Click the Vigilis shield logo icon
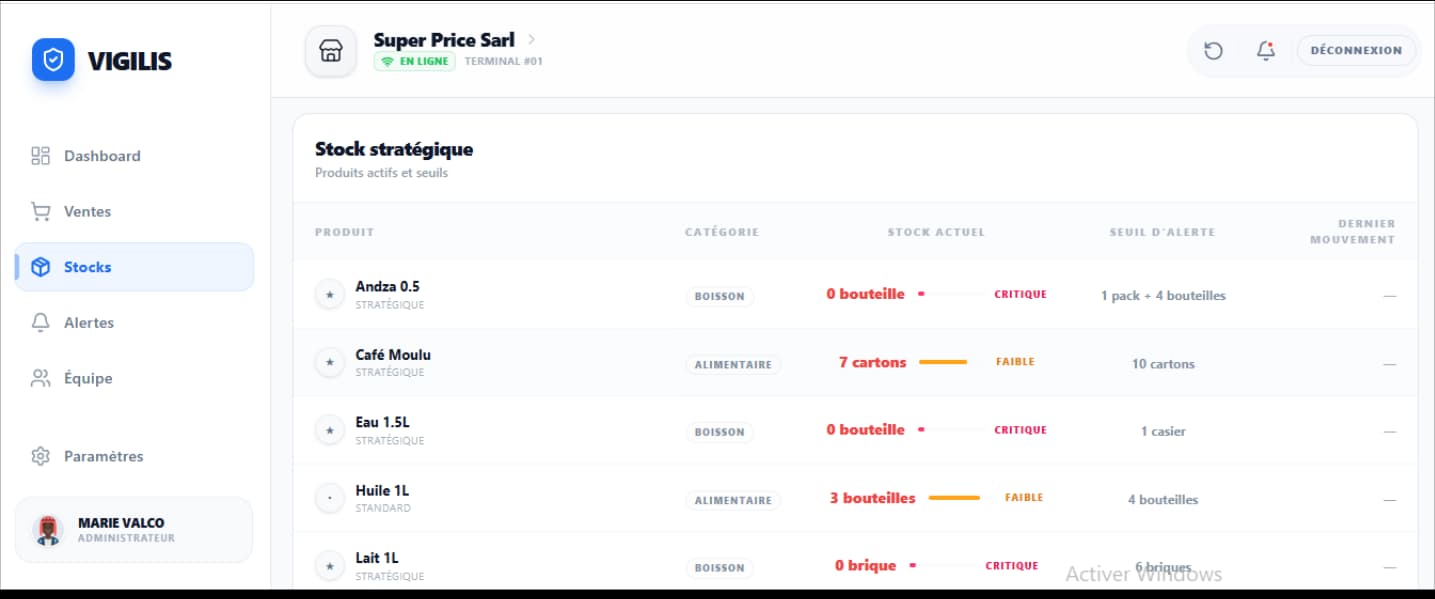This screenshot has width=1435, height=599. (x=53, y=60)
